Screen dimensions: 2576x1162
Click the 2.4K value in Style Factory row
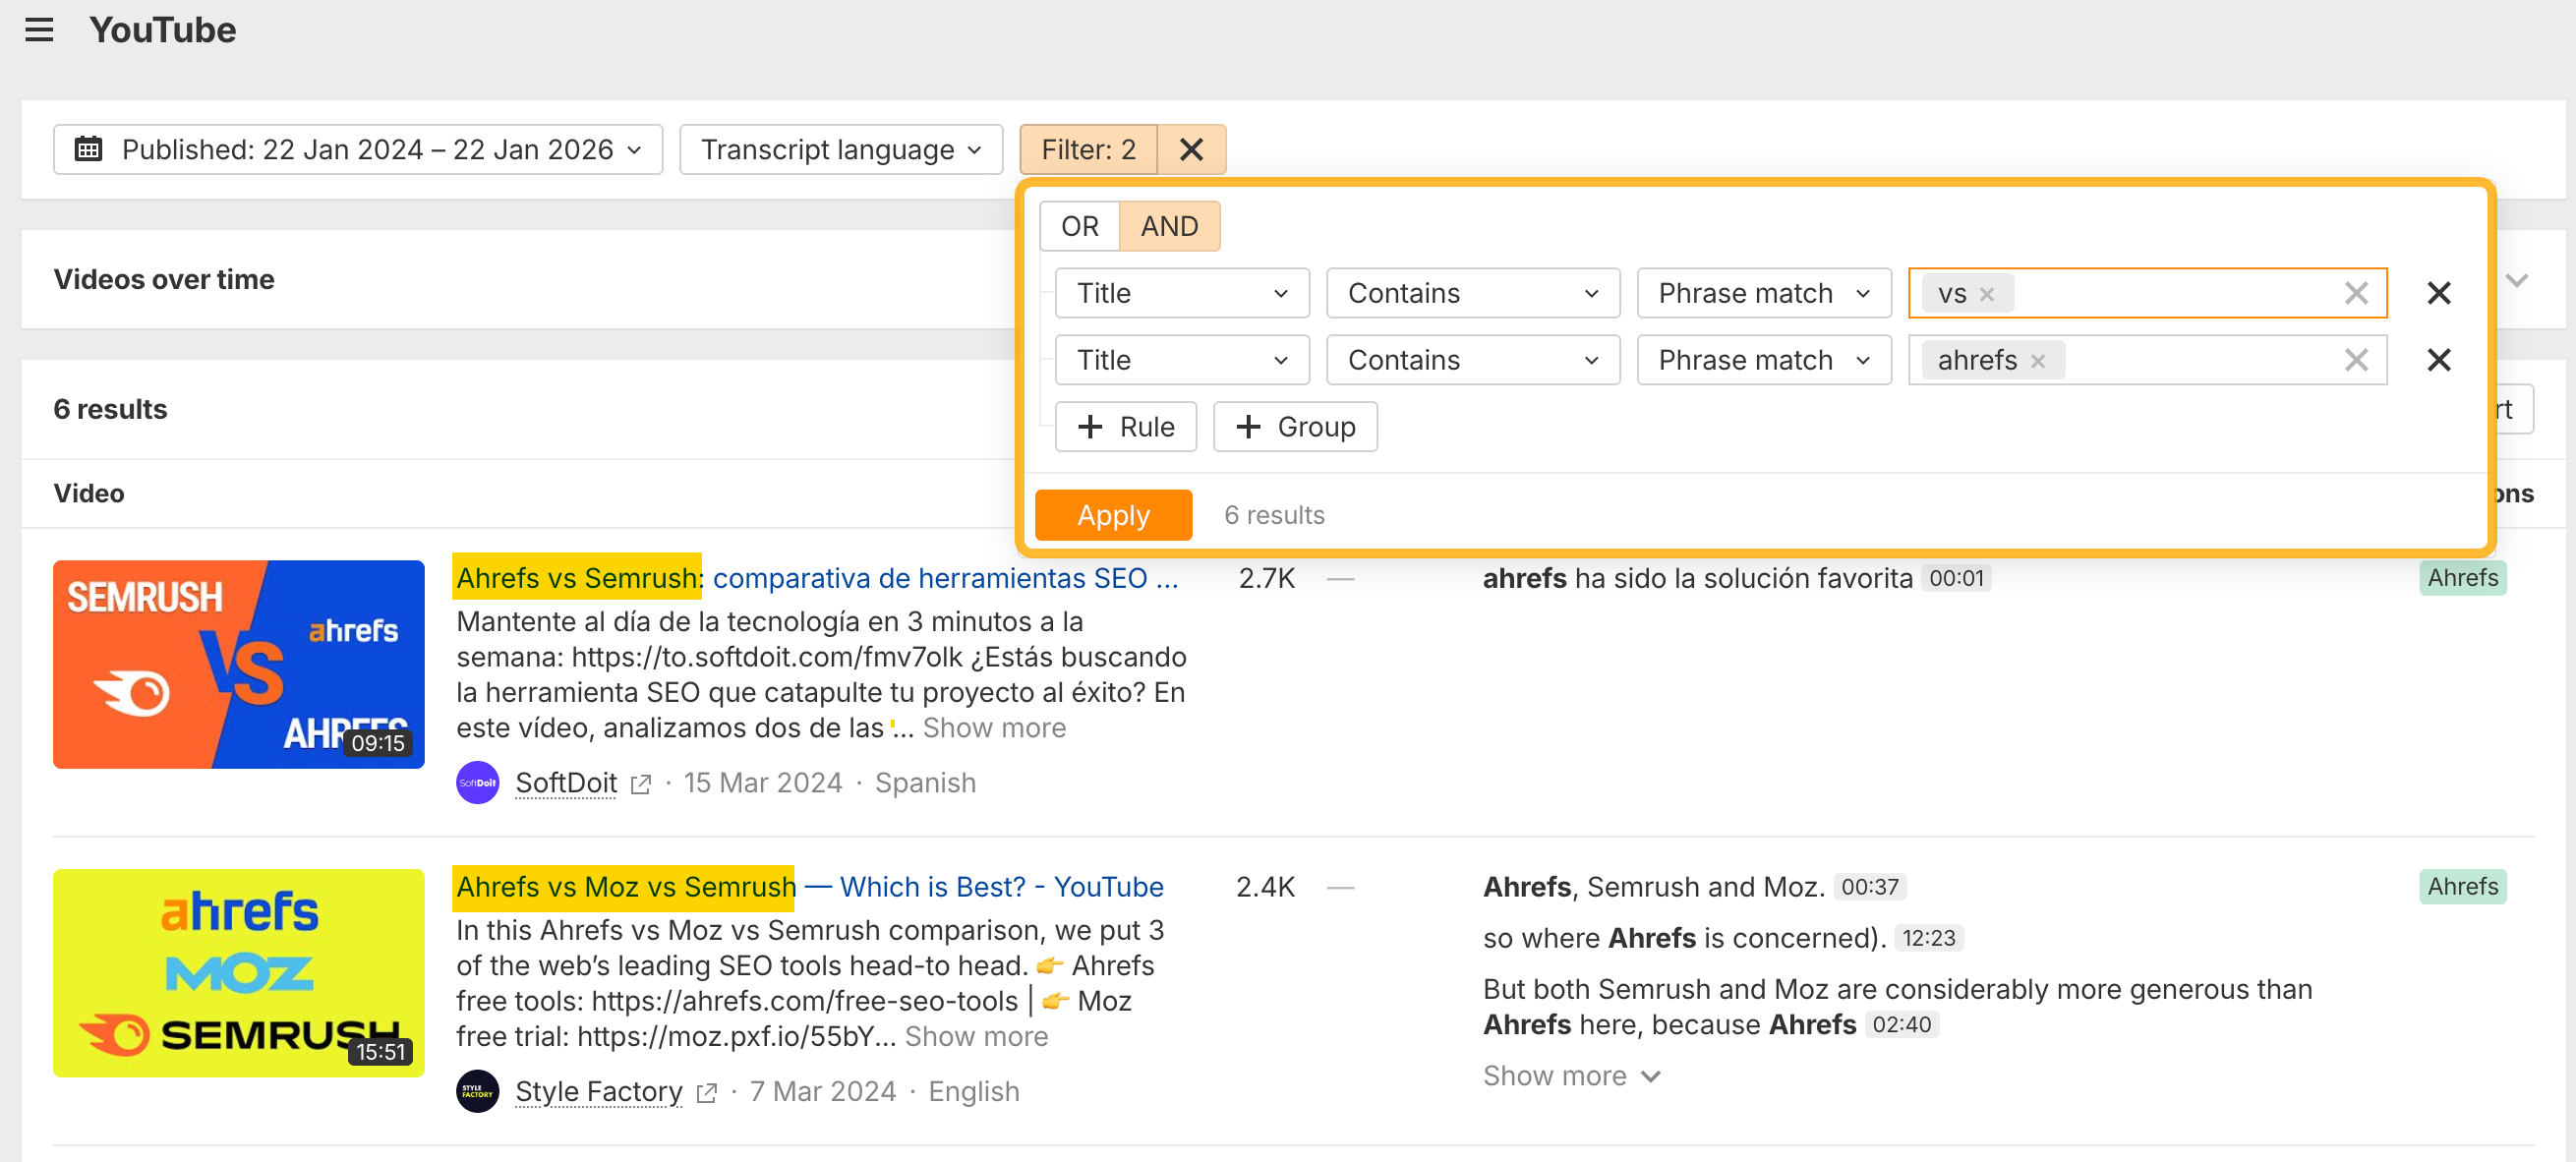[1265, 887]
